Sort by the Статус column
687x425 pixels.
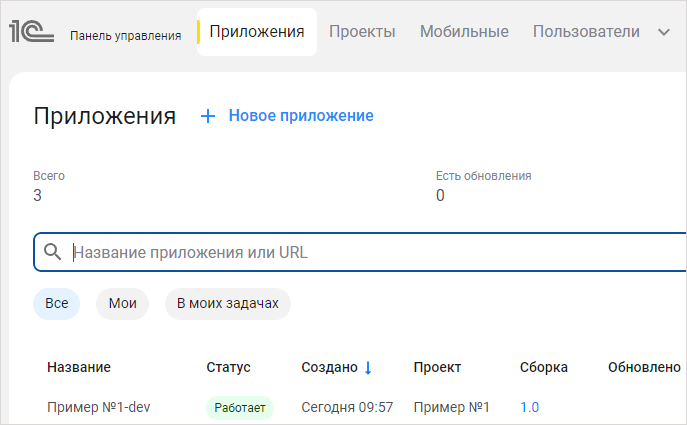(x=228, y=367)
